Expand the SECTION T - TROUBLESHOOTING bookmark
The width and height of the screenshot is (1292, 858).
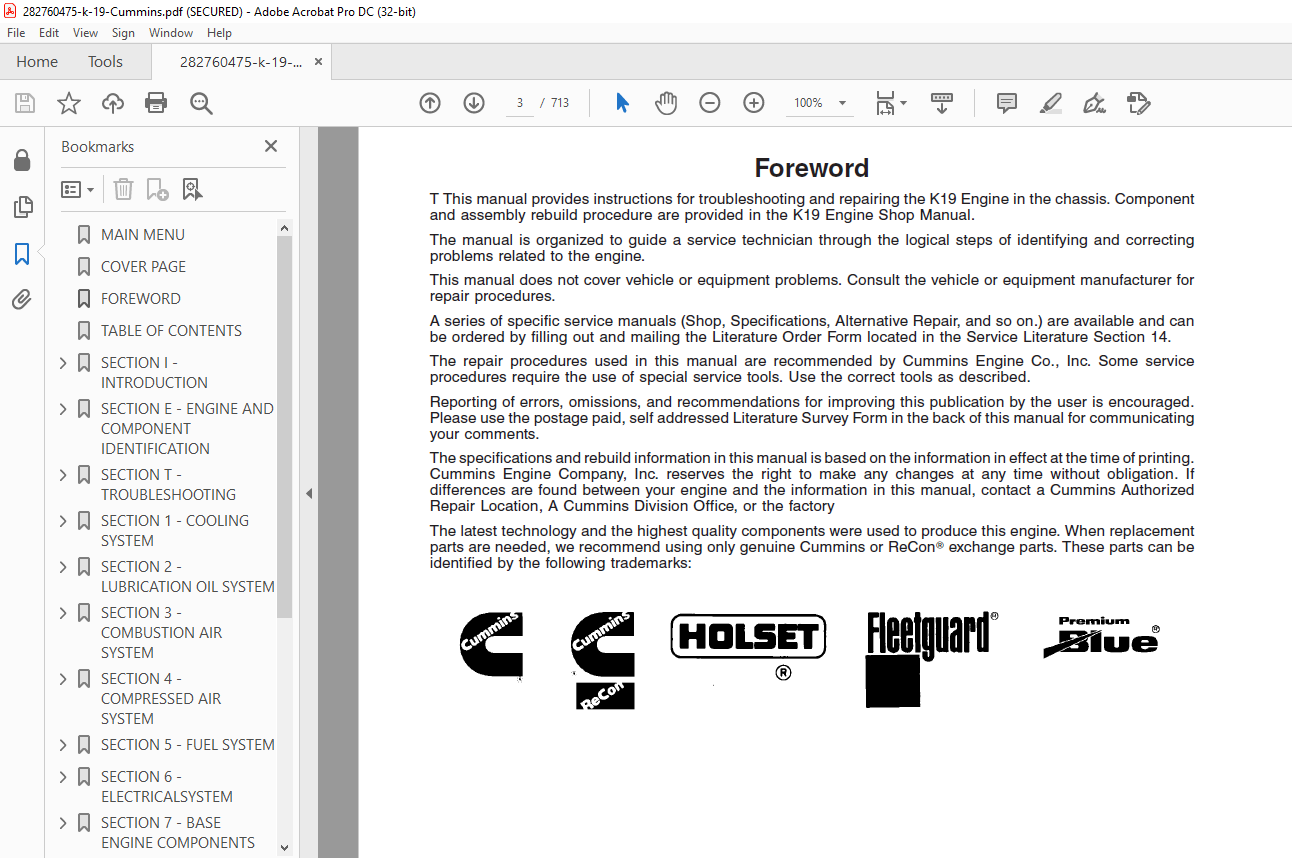[63, 475]
